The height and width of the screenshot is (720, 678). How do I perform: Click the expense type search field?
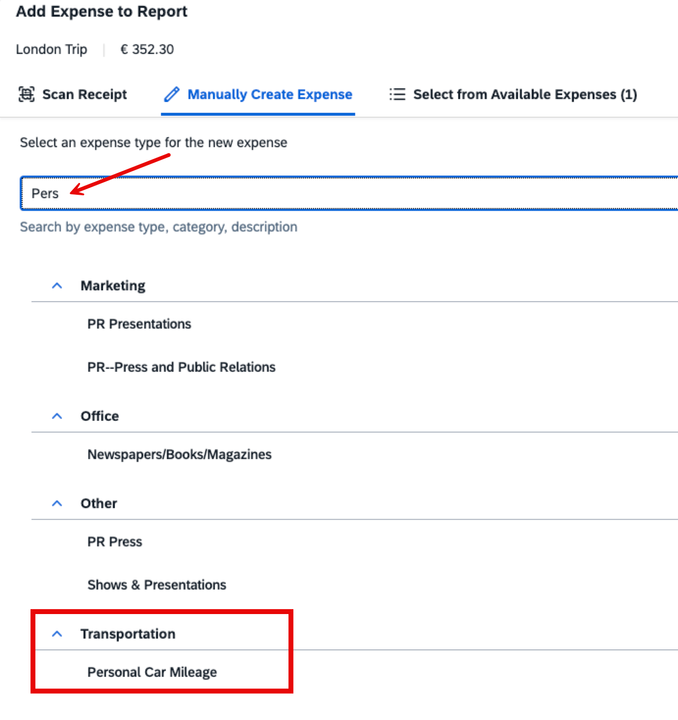pos(350,193)
